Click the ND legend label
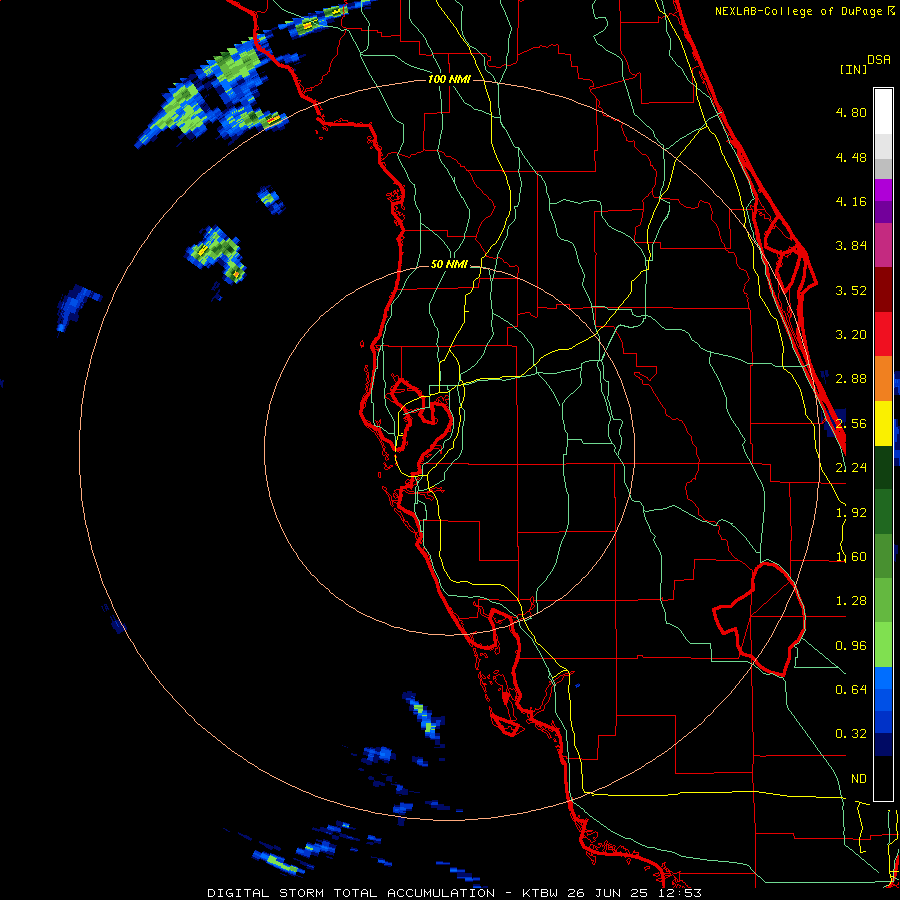 coord(859,779)
